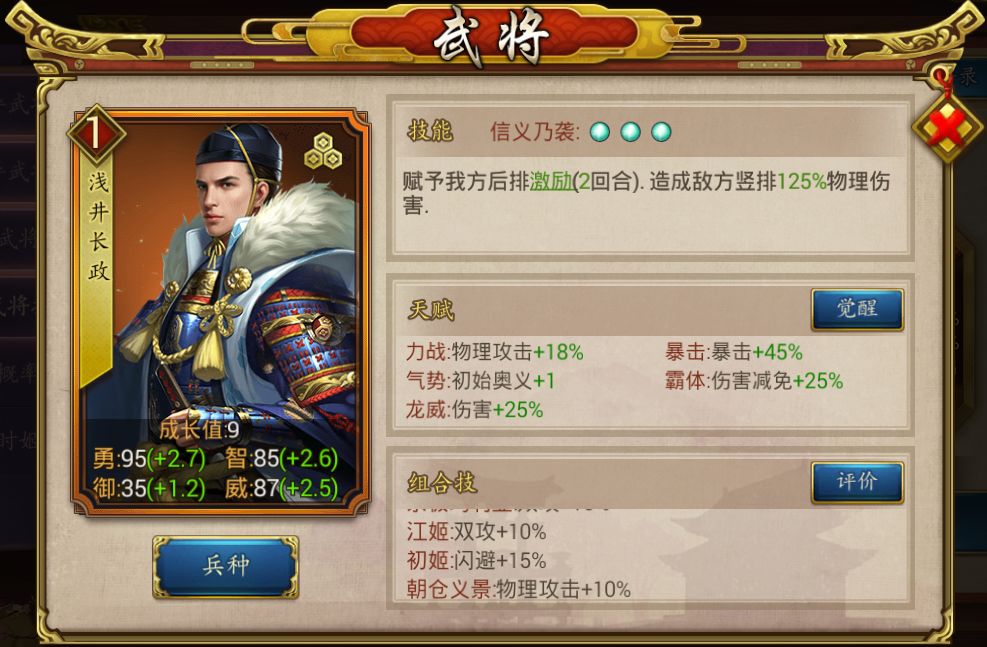Open the 兵种 troop type button
Image resolution: width=987 pixels, height=647 pixels.
click(225, 566)
